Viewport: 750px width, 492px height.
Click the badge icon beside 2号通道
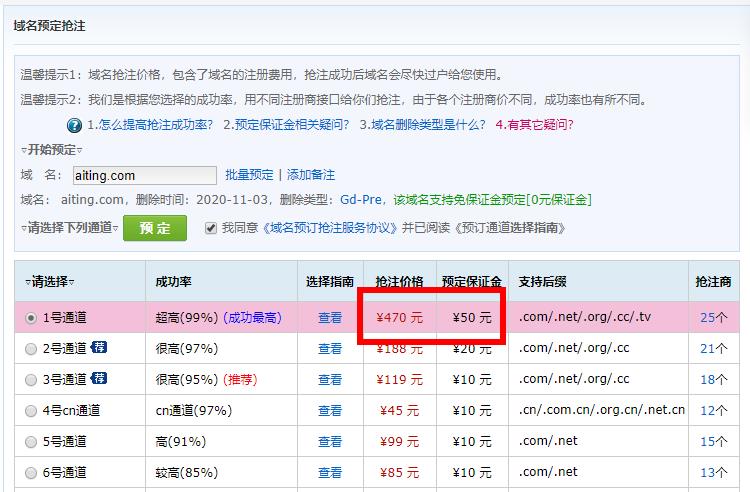pyautogui.click(x=98, y=348)
